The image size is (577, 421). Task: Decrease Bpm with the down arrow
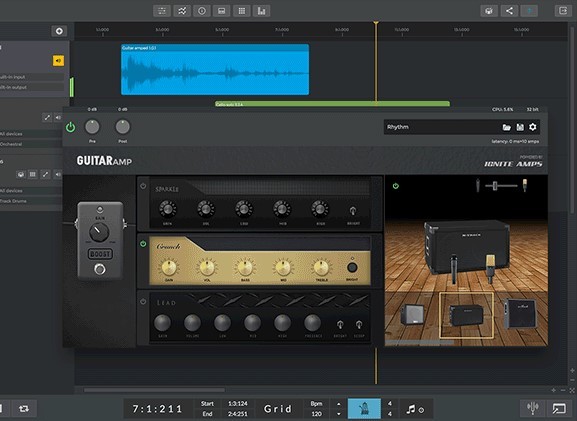339,414
